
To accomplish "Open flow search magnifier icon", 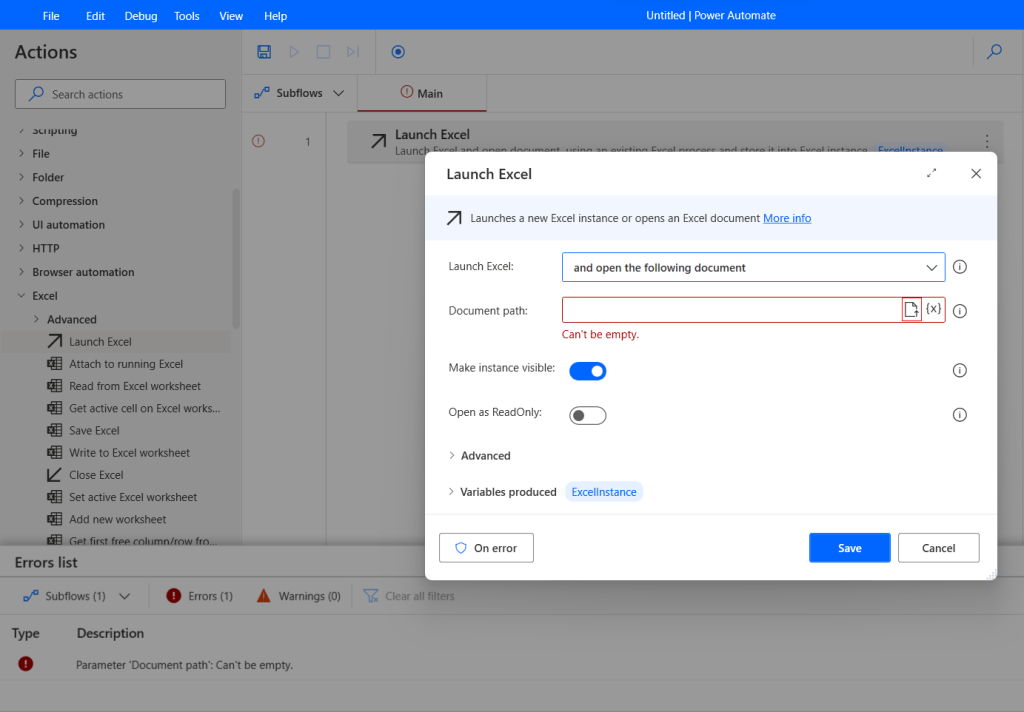I will click(x=994, y=52).
